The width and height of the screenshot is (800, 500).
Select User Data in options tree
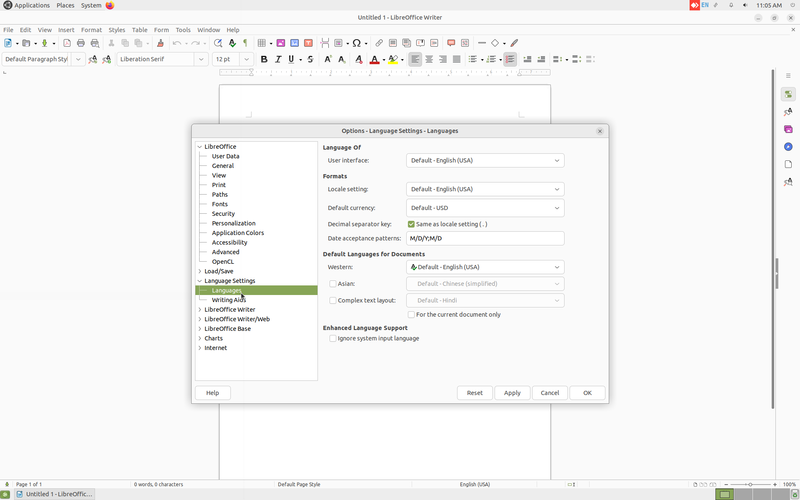[226, 157]
